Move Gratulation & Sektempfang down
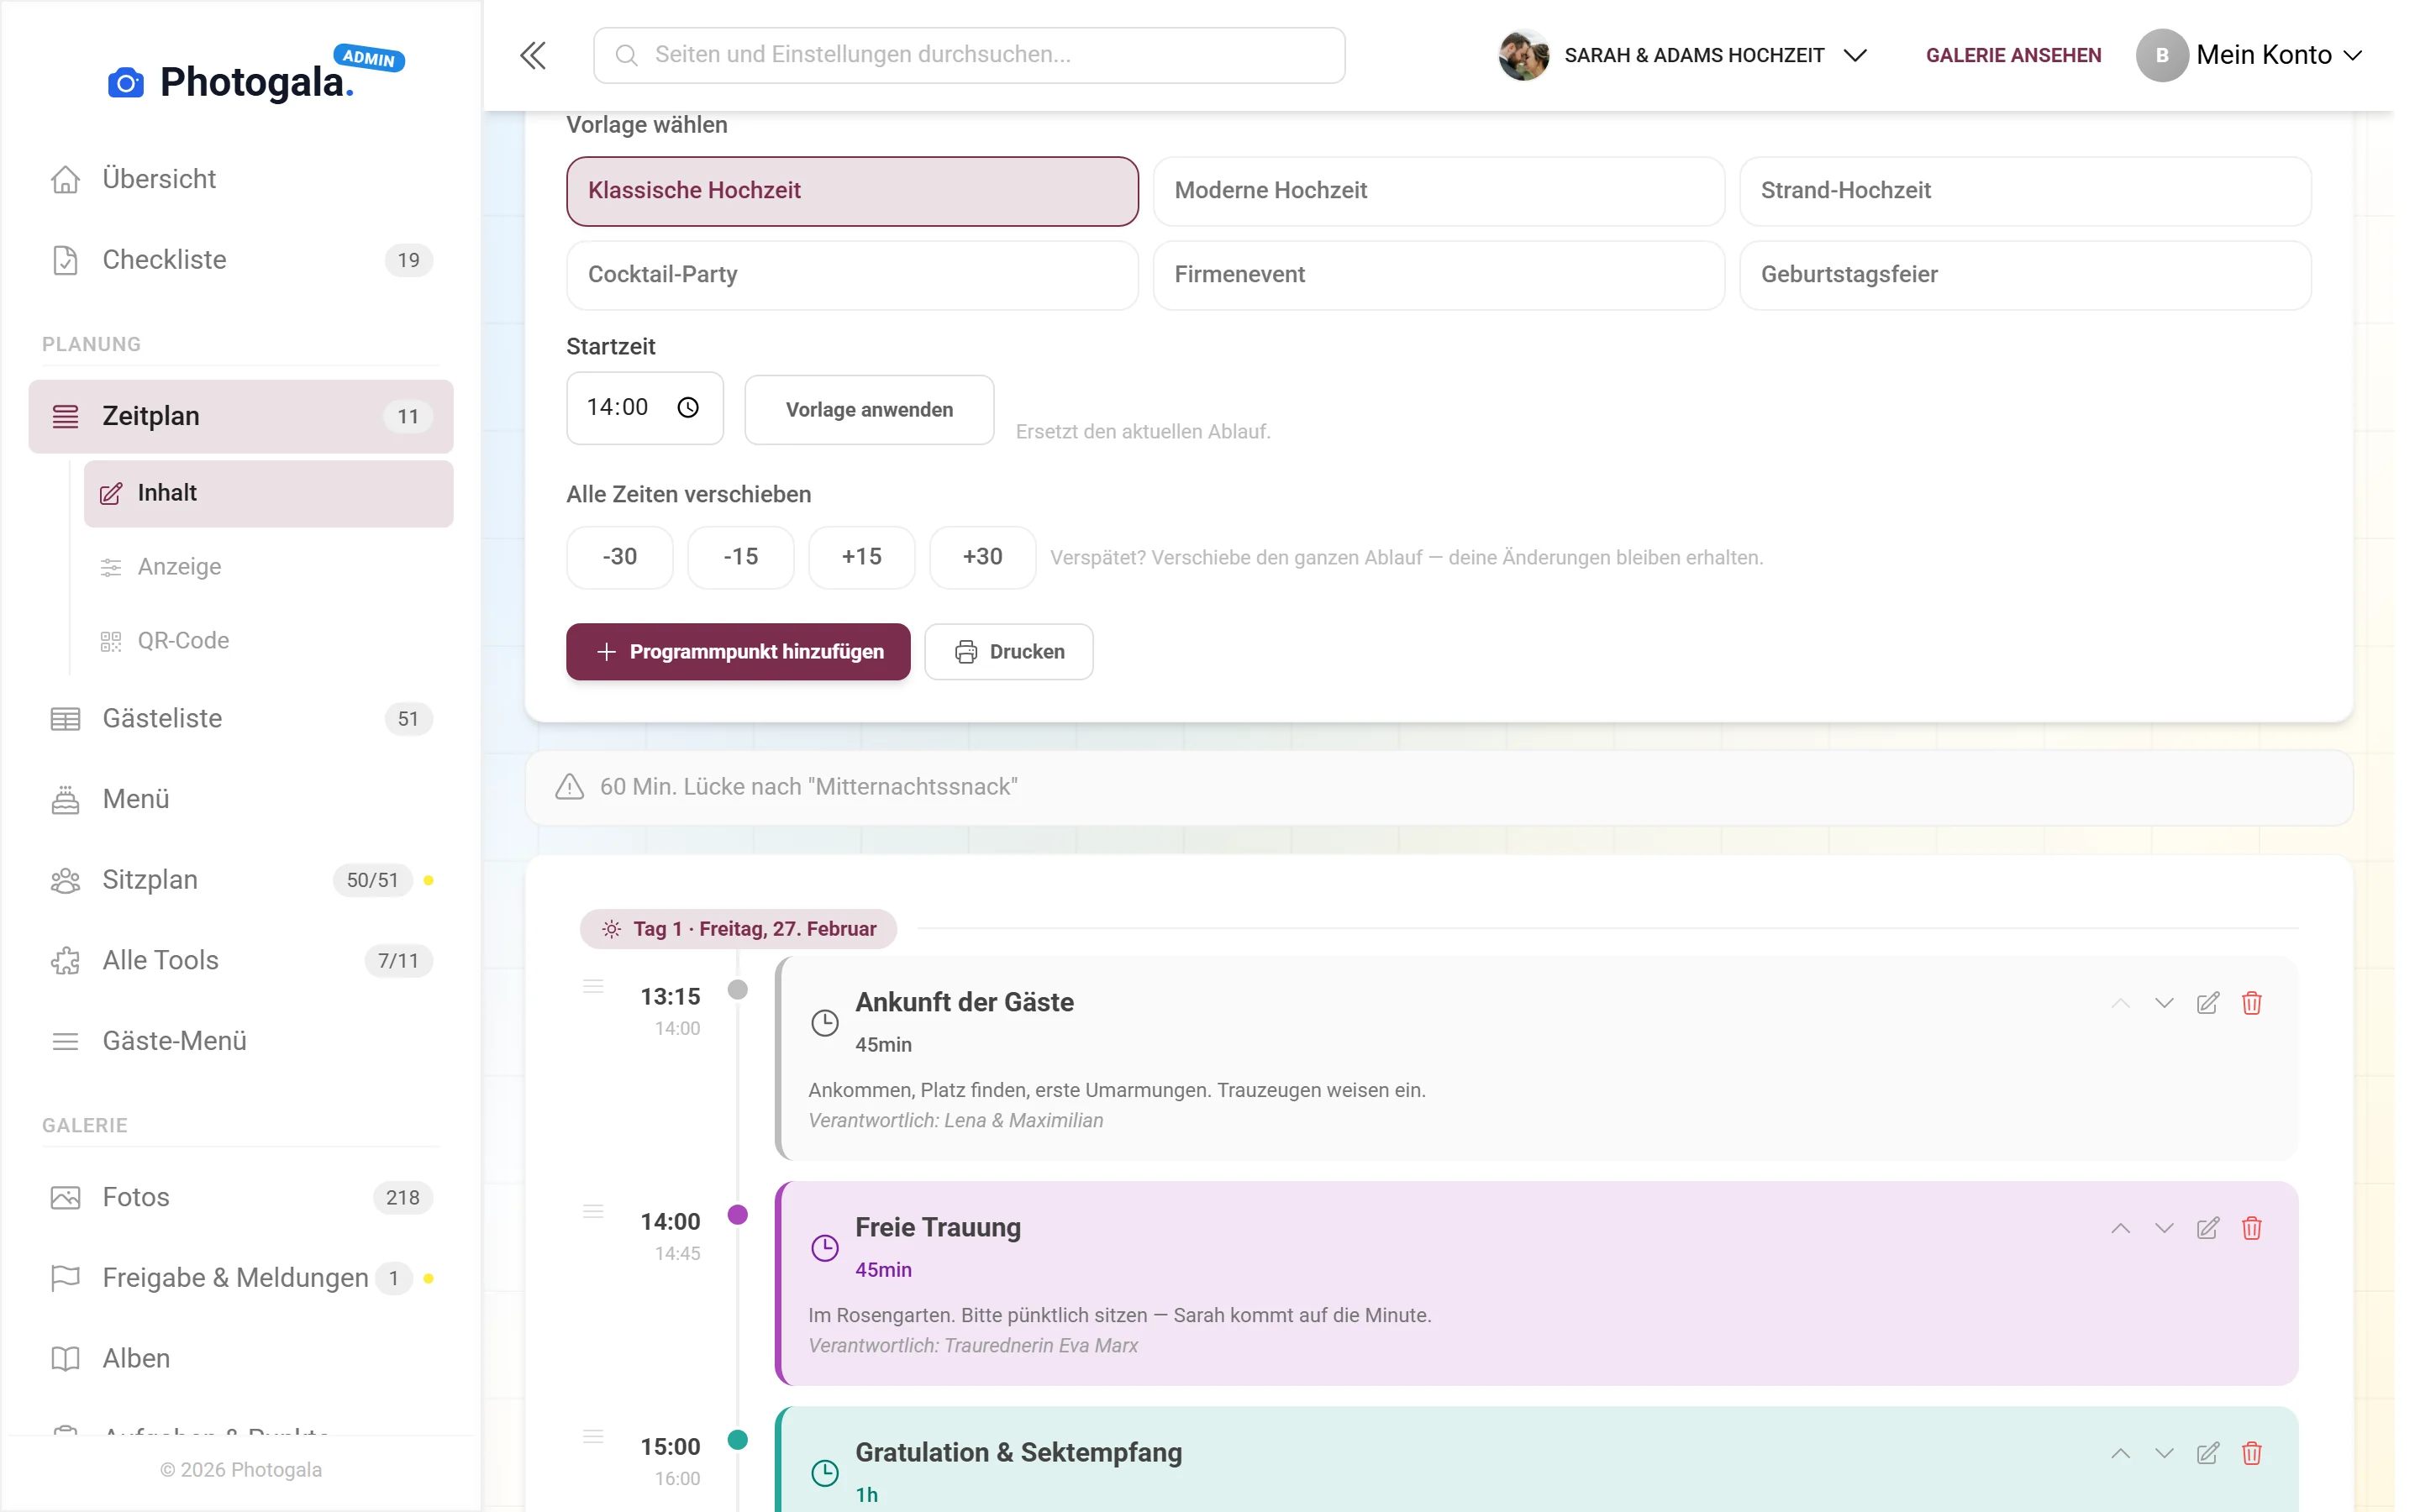This screenshot has height=1512, width=2420. (2164, 1453)
